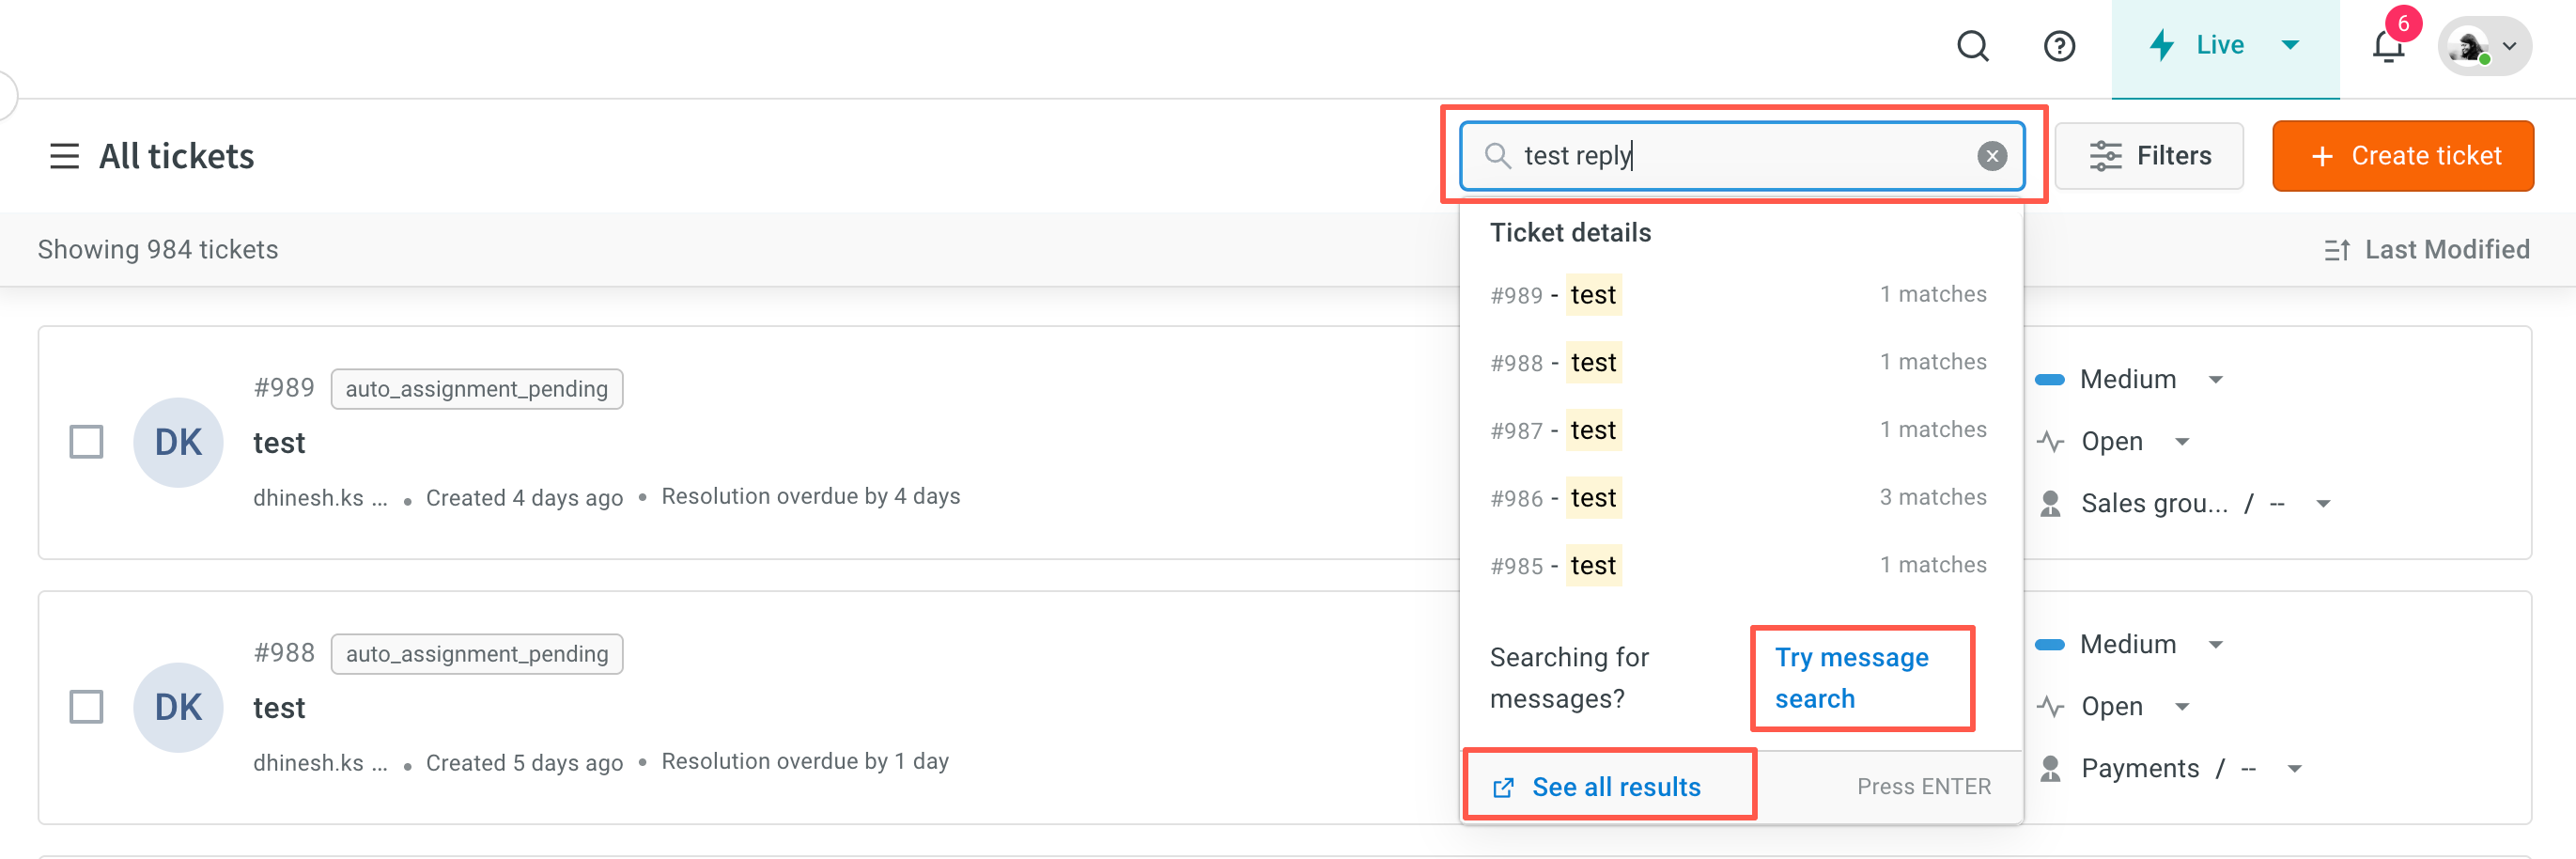
Task: Select checkbox for ticket #988
Action: pos(86,706)
